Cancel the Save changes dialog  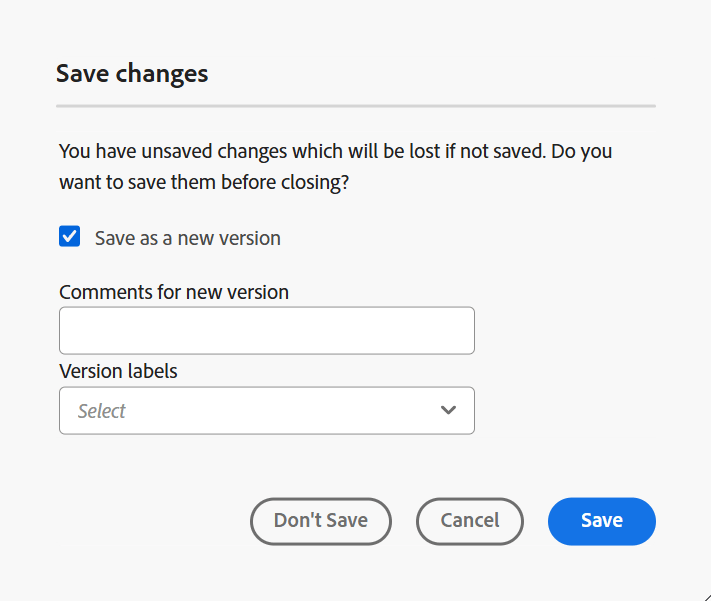(469, 520)
